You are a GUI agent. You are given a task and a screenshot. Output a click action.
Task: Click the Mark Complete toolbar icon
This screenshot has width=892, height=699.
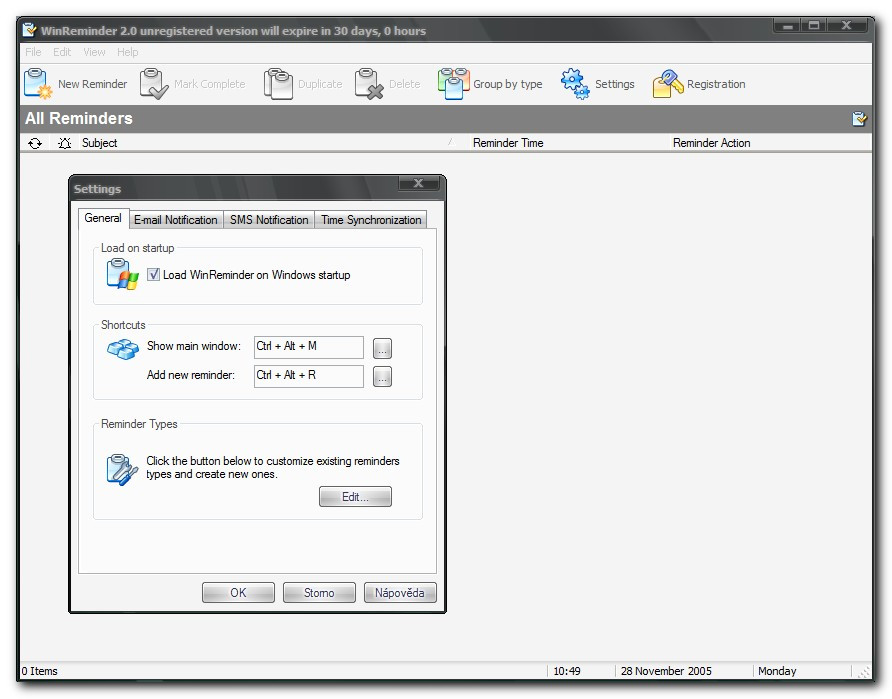click(x=154, y=84)
